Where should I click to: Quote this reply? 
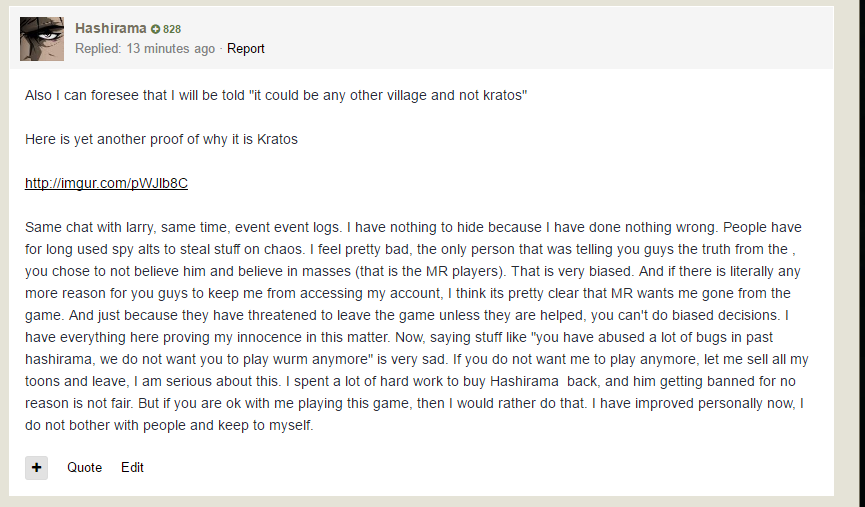click(x=85, y=467)
